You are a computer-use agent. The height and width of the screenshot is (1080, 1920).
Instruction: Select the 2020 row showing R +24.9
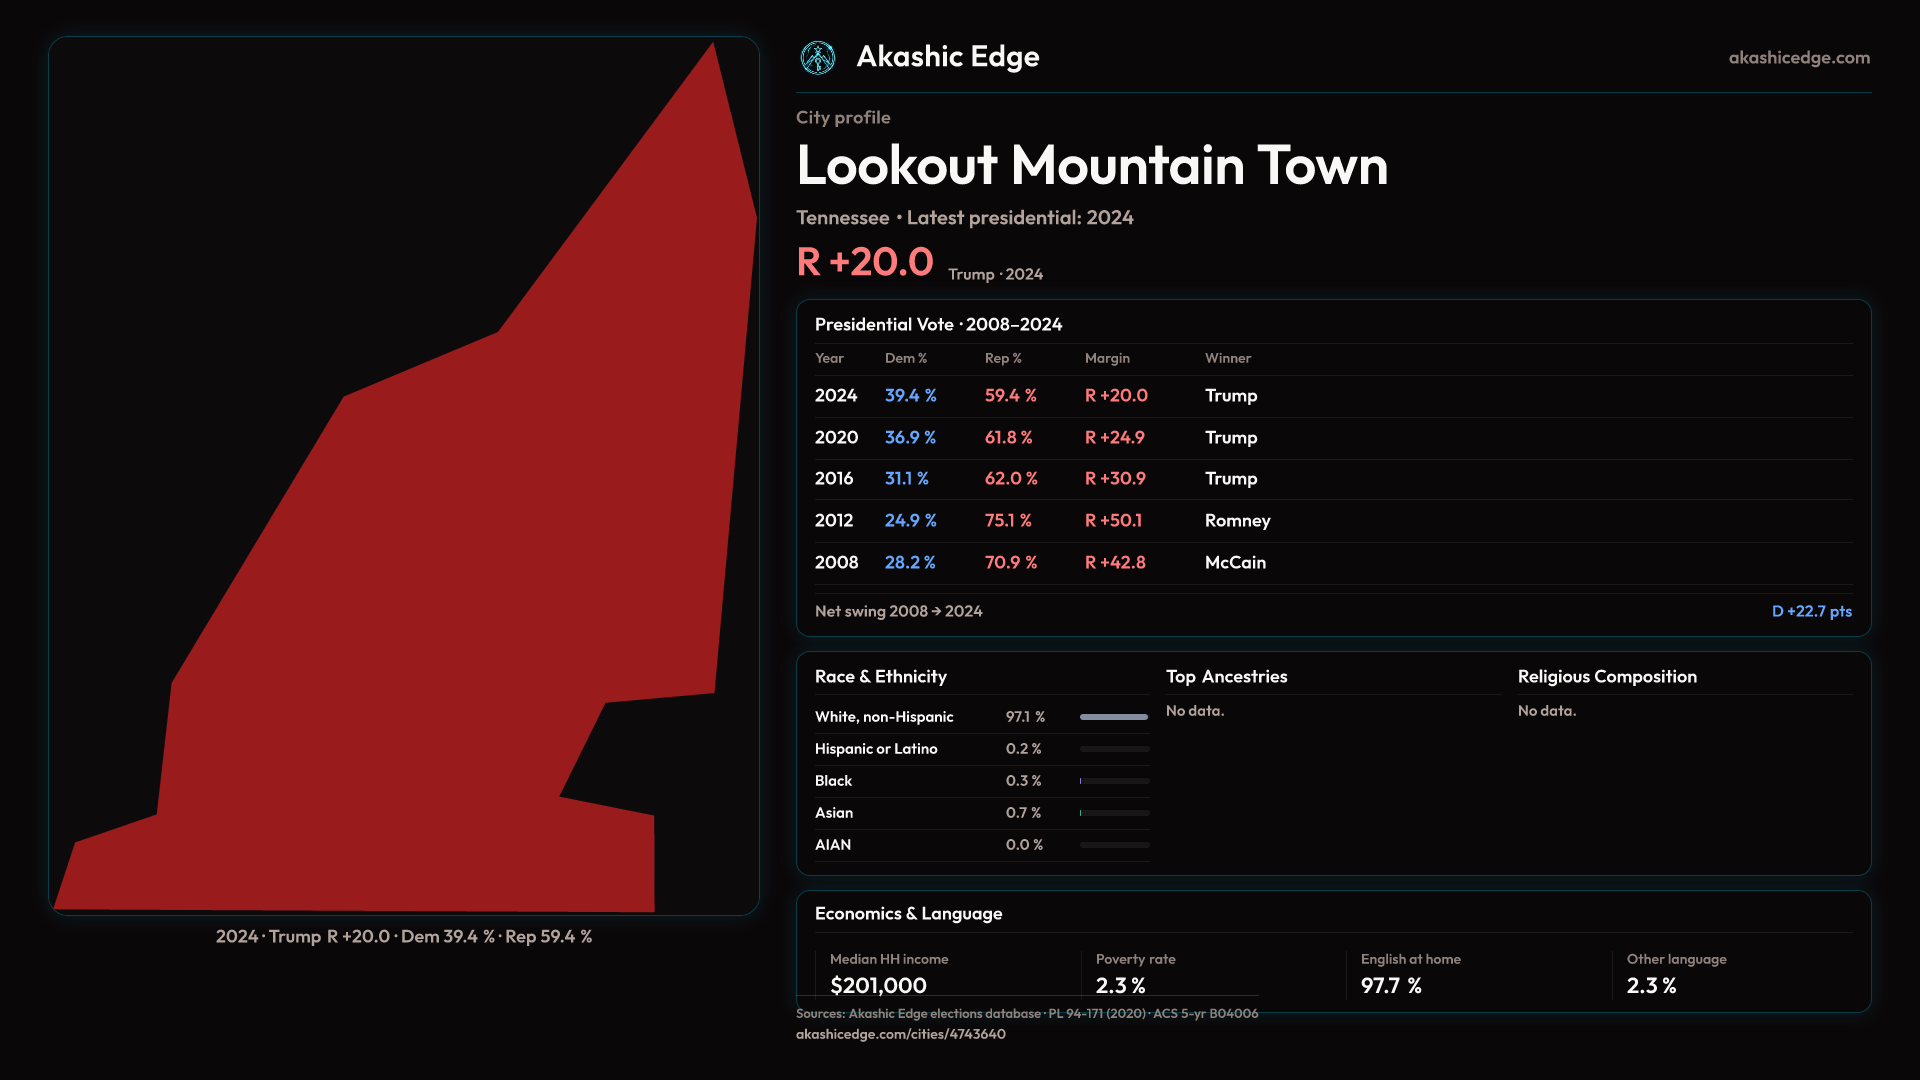(x=1114, y=438)
